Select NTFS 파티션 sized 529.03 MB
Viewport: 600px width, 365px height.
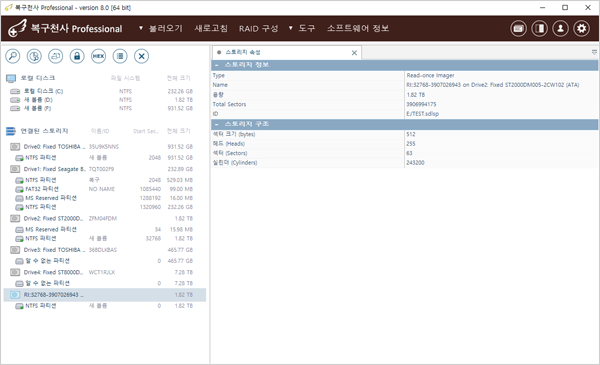[x=104, y=180]
